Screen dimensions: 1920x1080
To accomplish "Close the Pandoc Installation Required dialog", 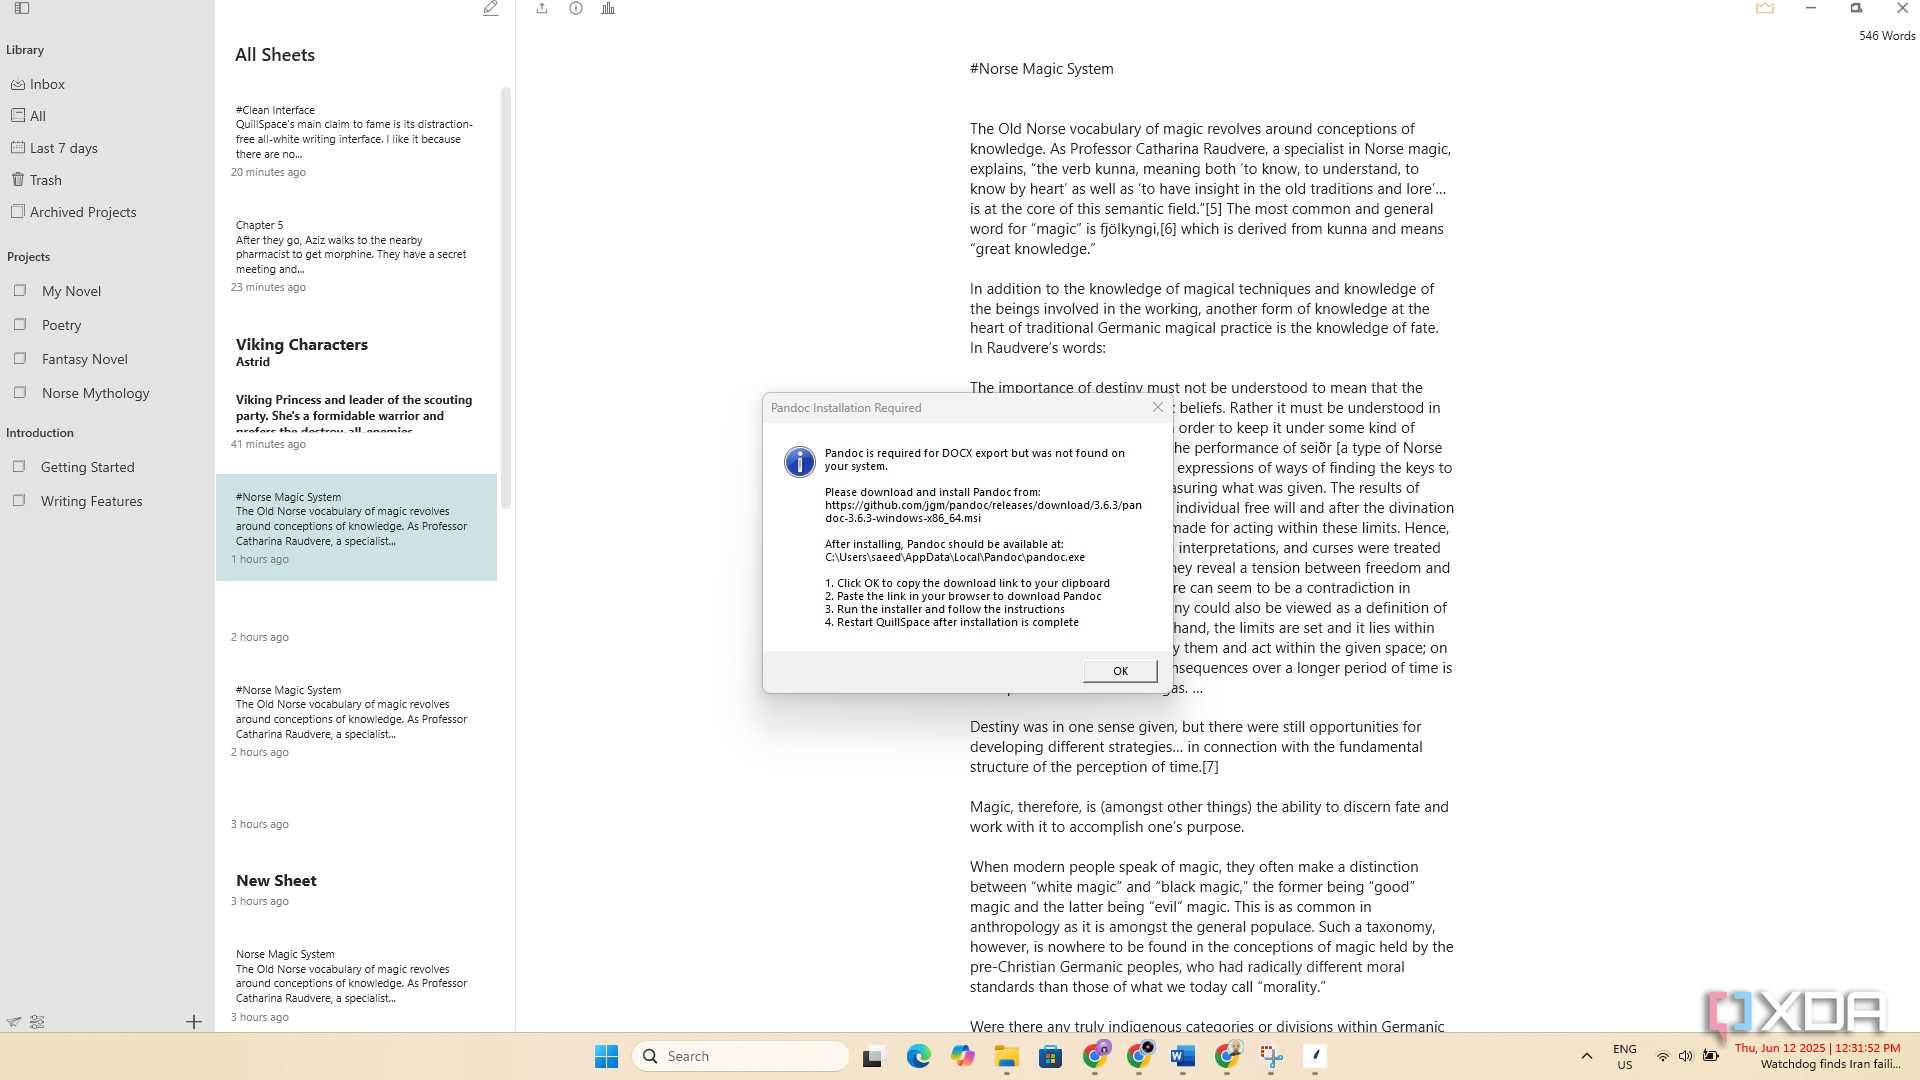I will point(1158,407).
